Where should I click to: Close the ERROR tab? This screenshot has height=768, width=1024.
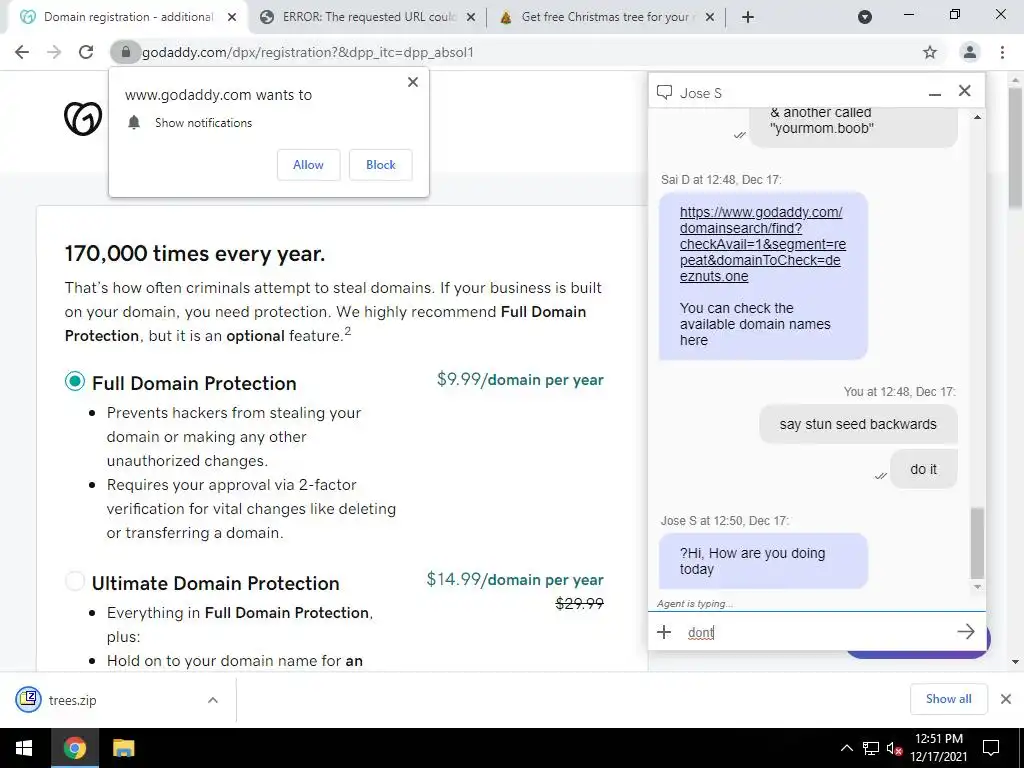(x=471, y=18)
